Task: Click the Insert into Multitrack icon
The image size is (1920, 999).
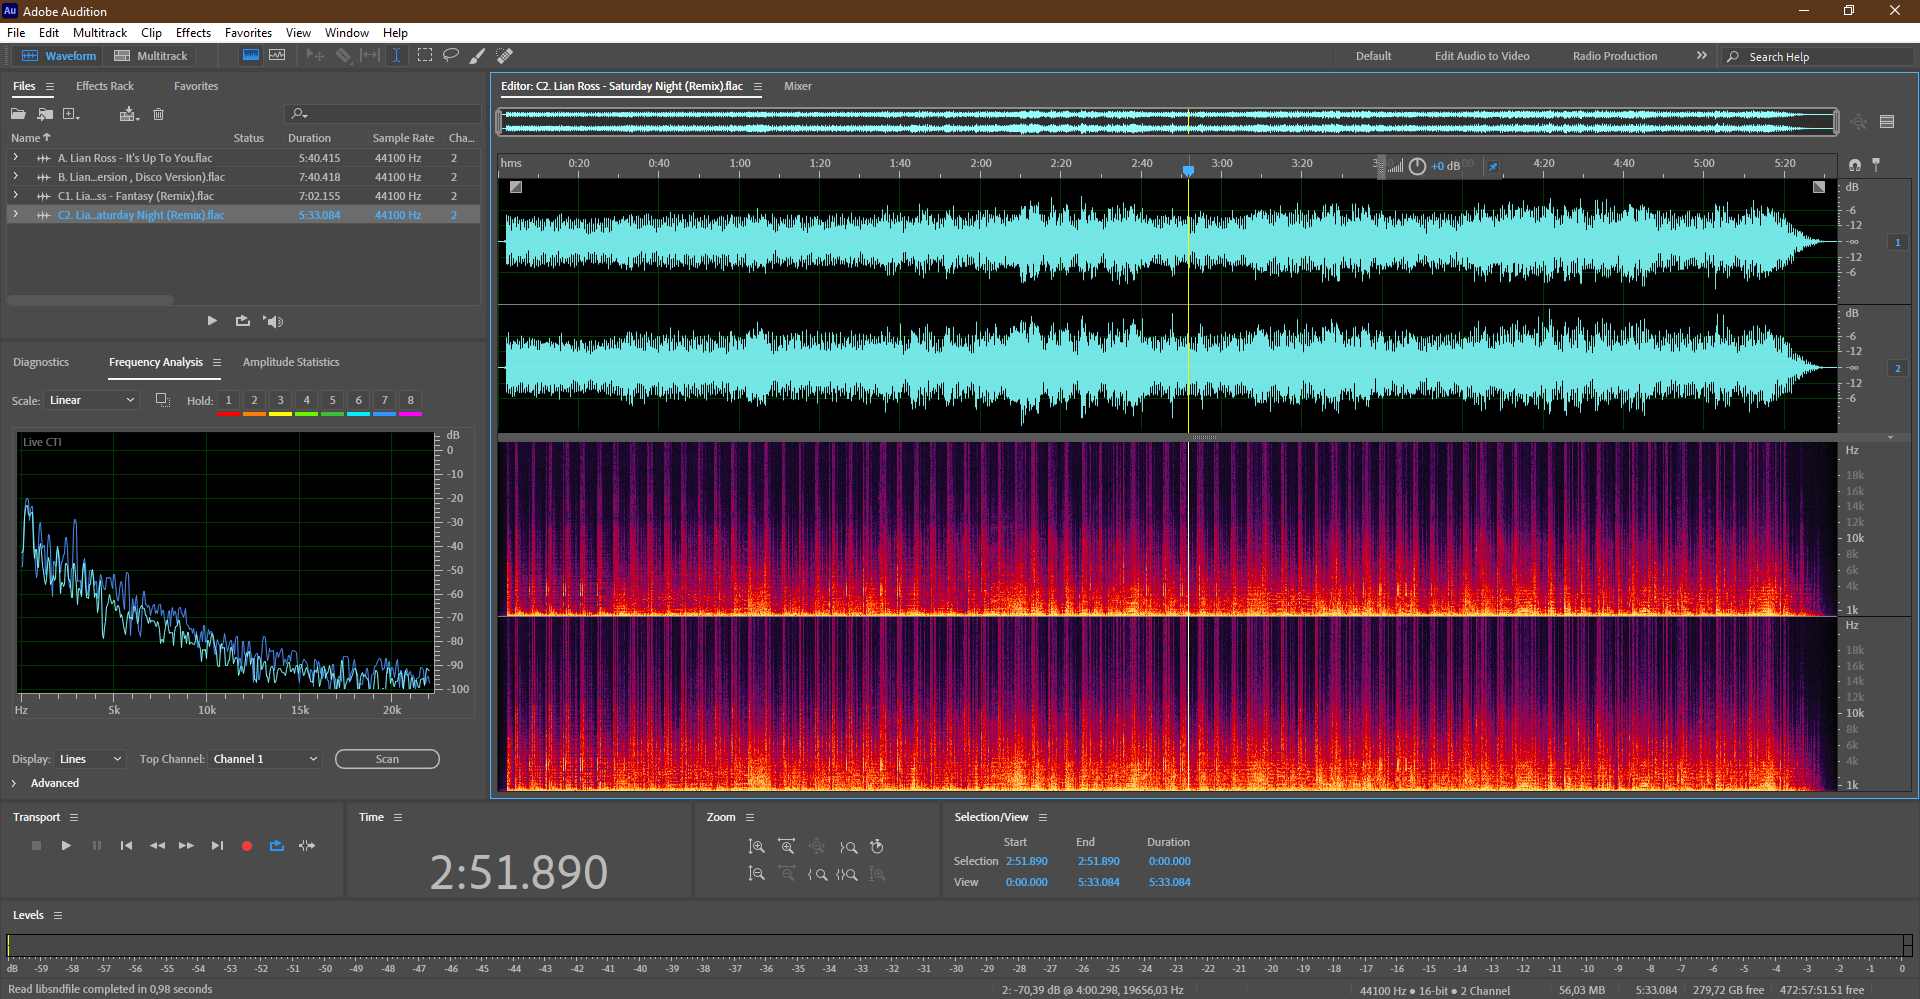Action: (x=128, y=114)
